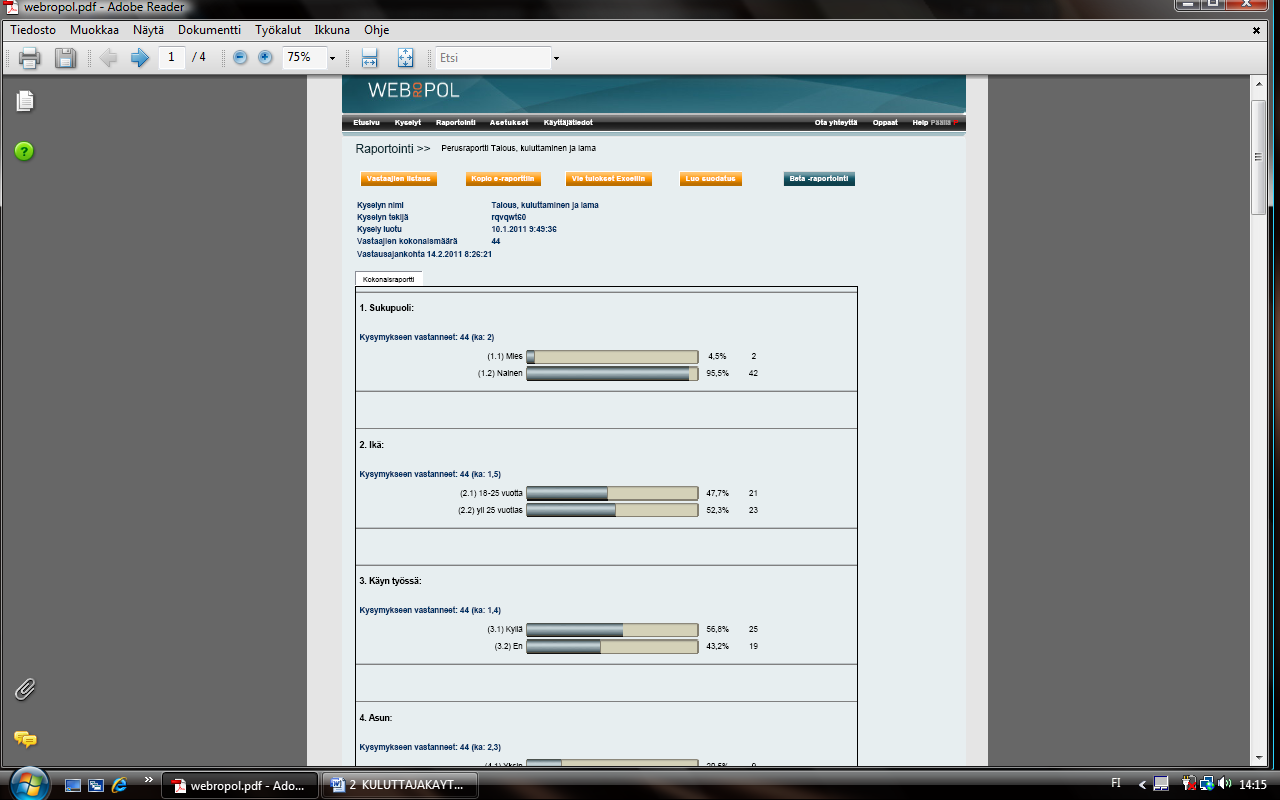Open the Tiedosto menu
1280x800 pixels.
33,30
